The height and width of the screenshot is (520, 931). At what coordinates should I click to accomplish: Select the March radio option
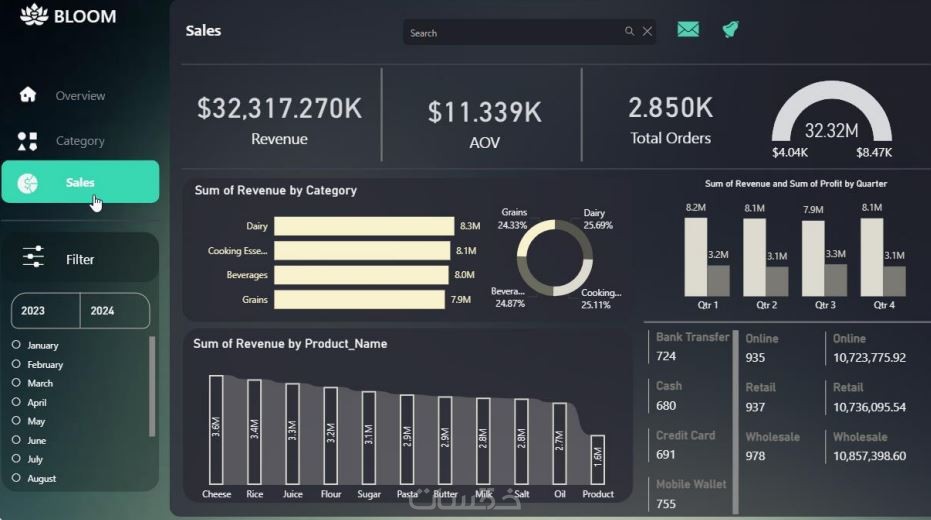16,383
